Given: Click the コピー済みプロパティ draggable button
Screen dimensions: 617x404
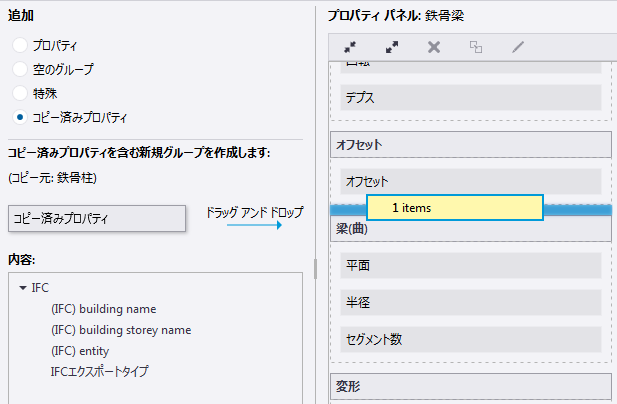Looking at the screenshot, I should [x=96, y=218].
